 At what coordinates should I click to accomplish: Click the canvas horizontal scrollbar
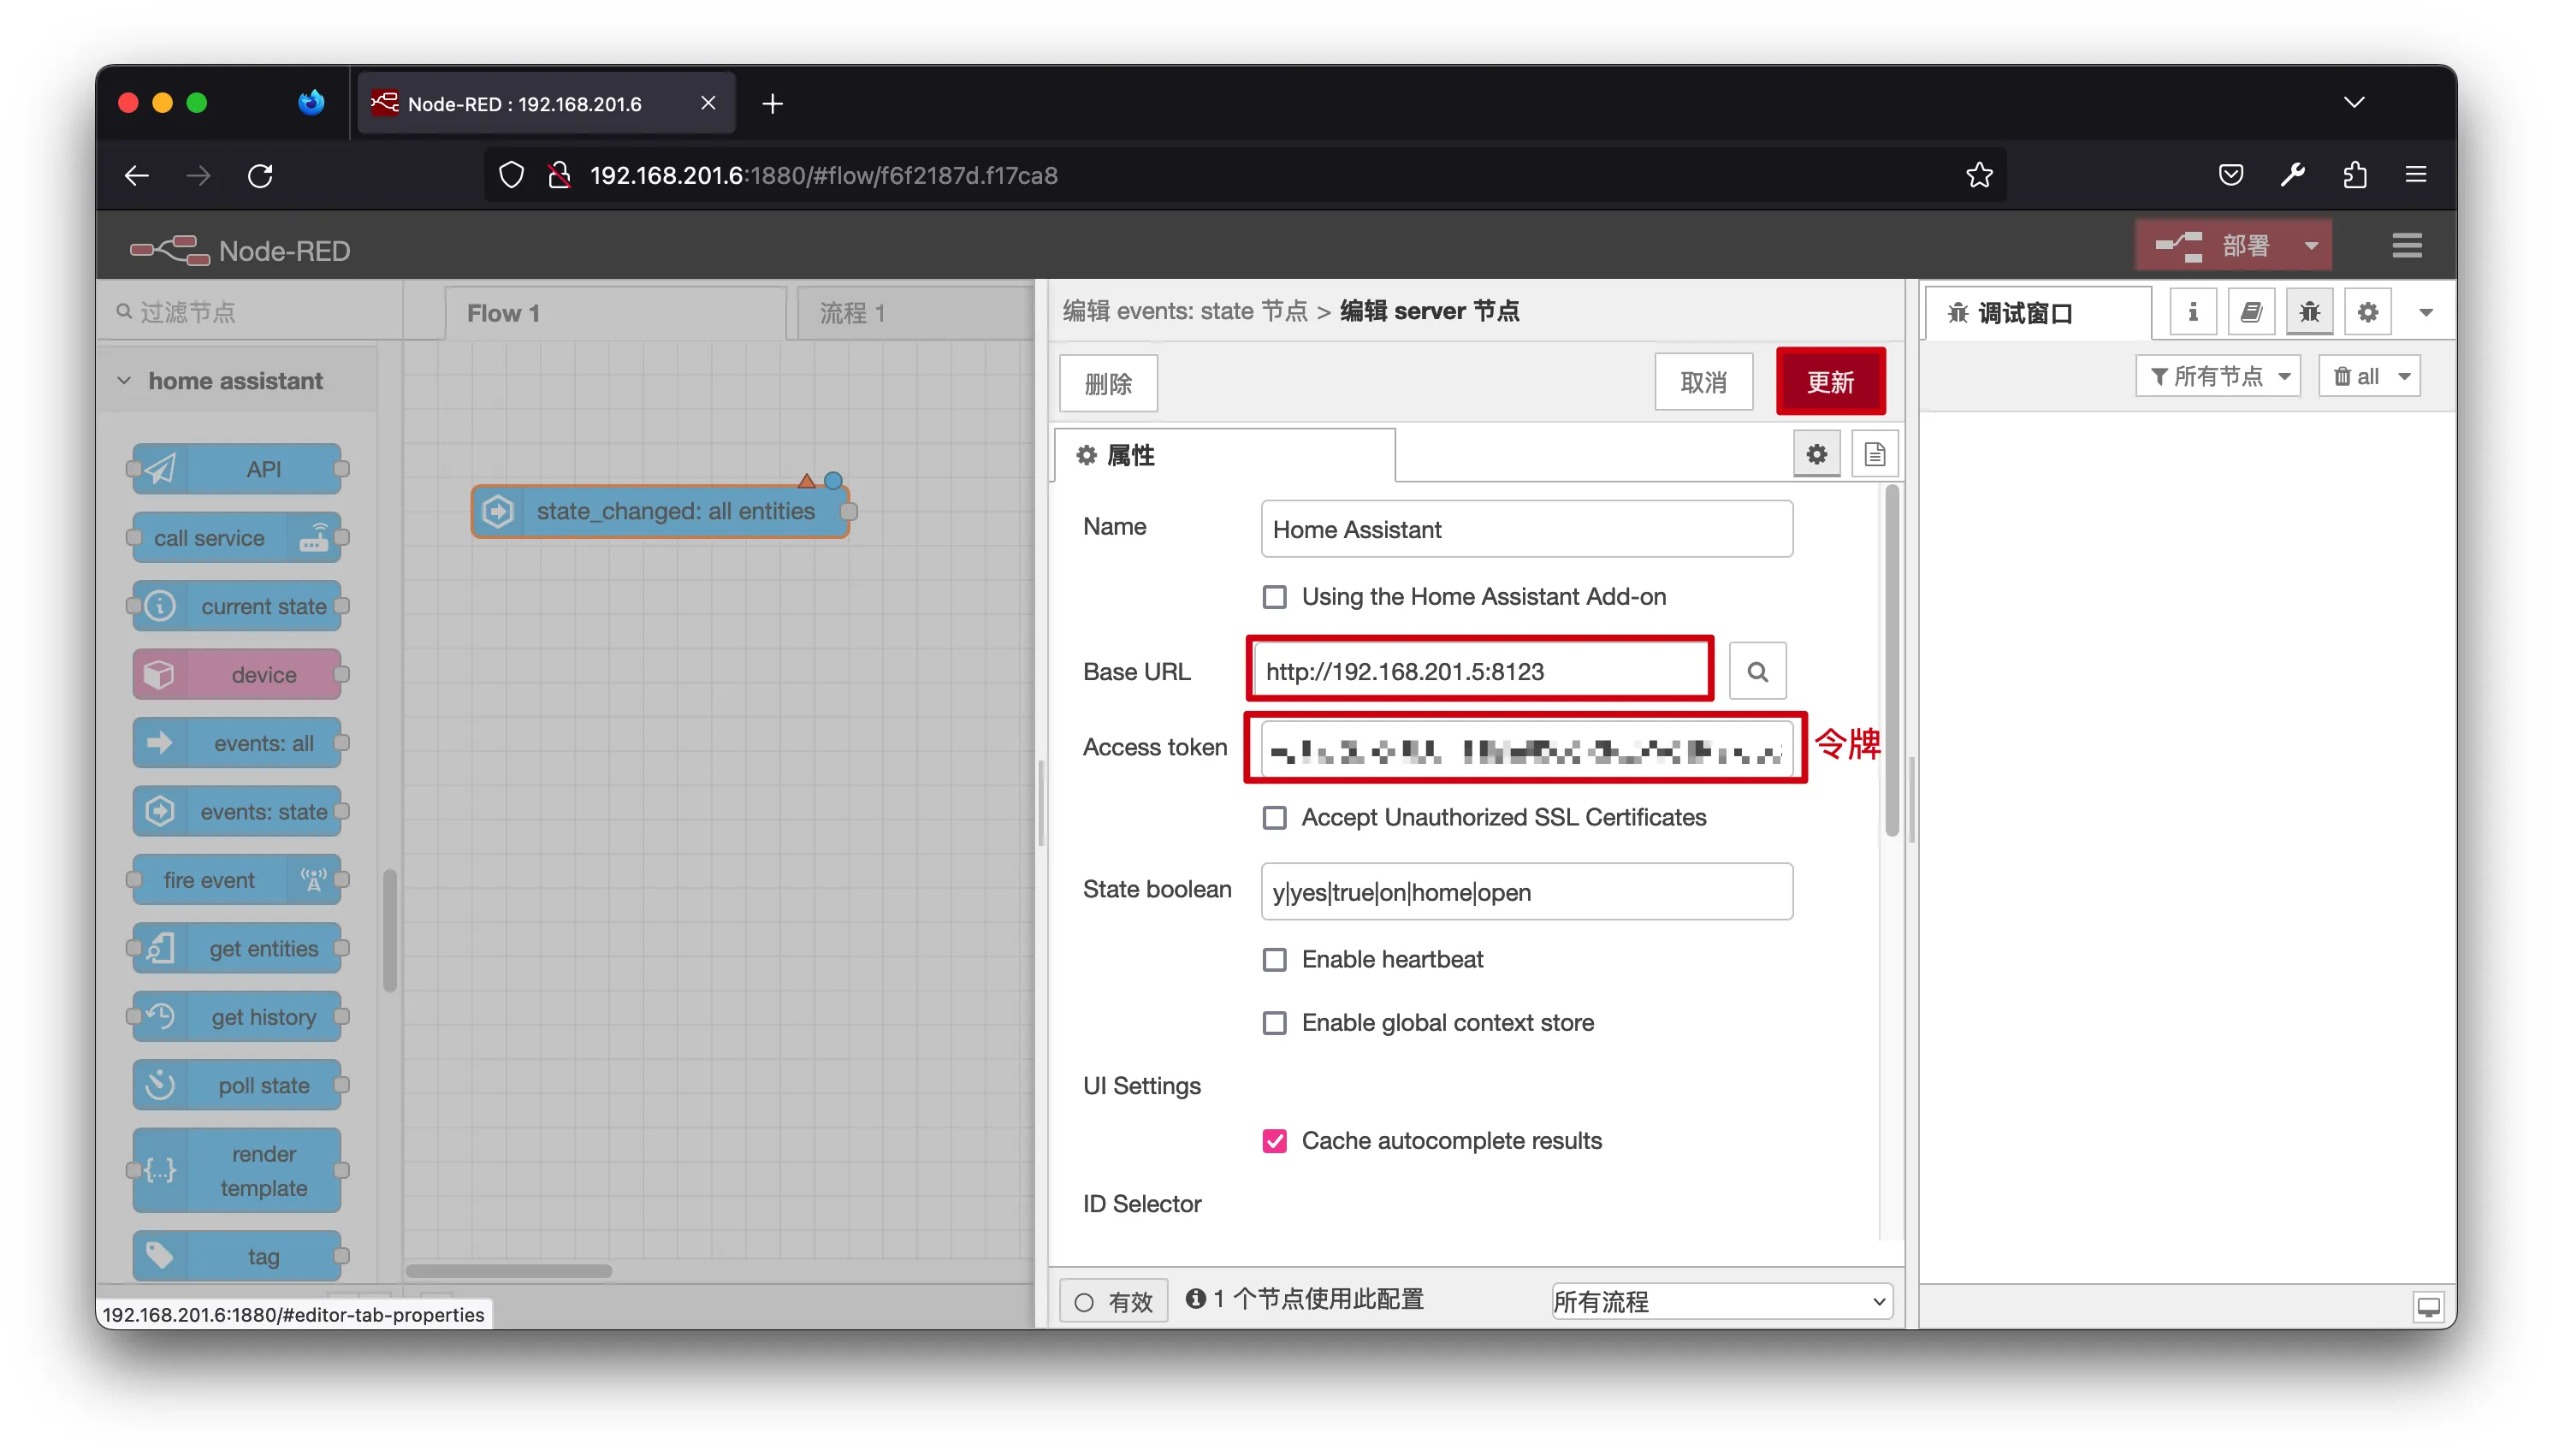tap(508, 1271)
